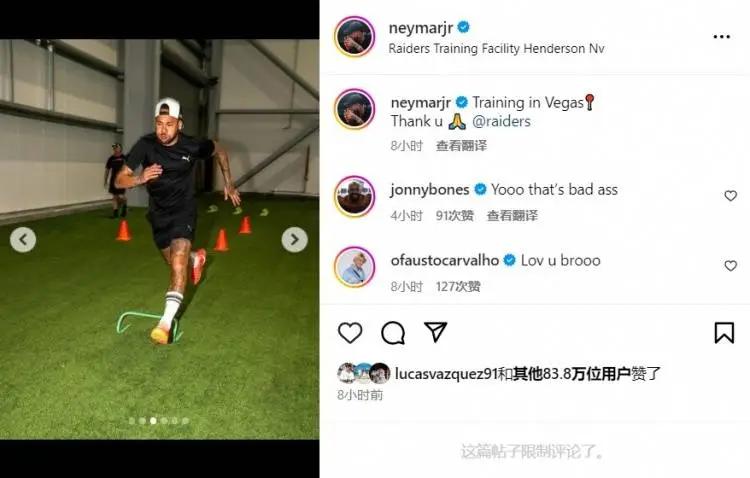View translation of the neymarjr caption

461,145
